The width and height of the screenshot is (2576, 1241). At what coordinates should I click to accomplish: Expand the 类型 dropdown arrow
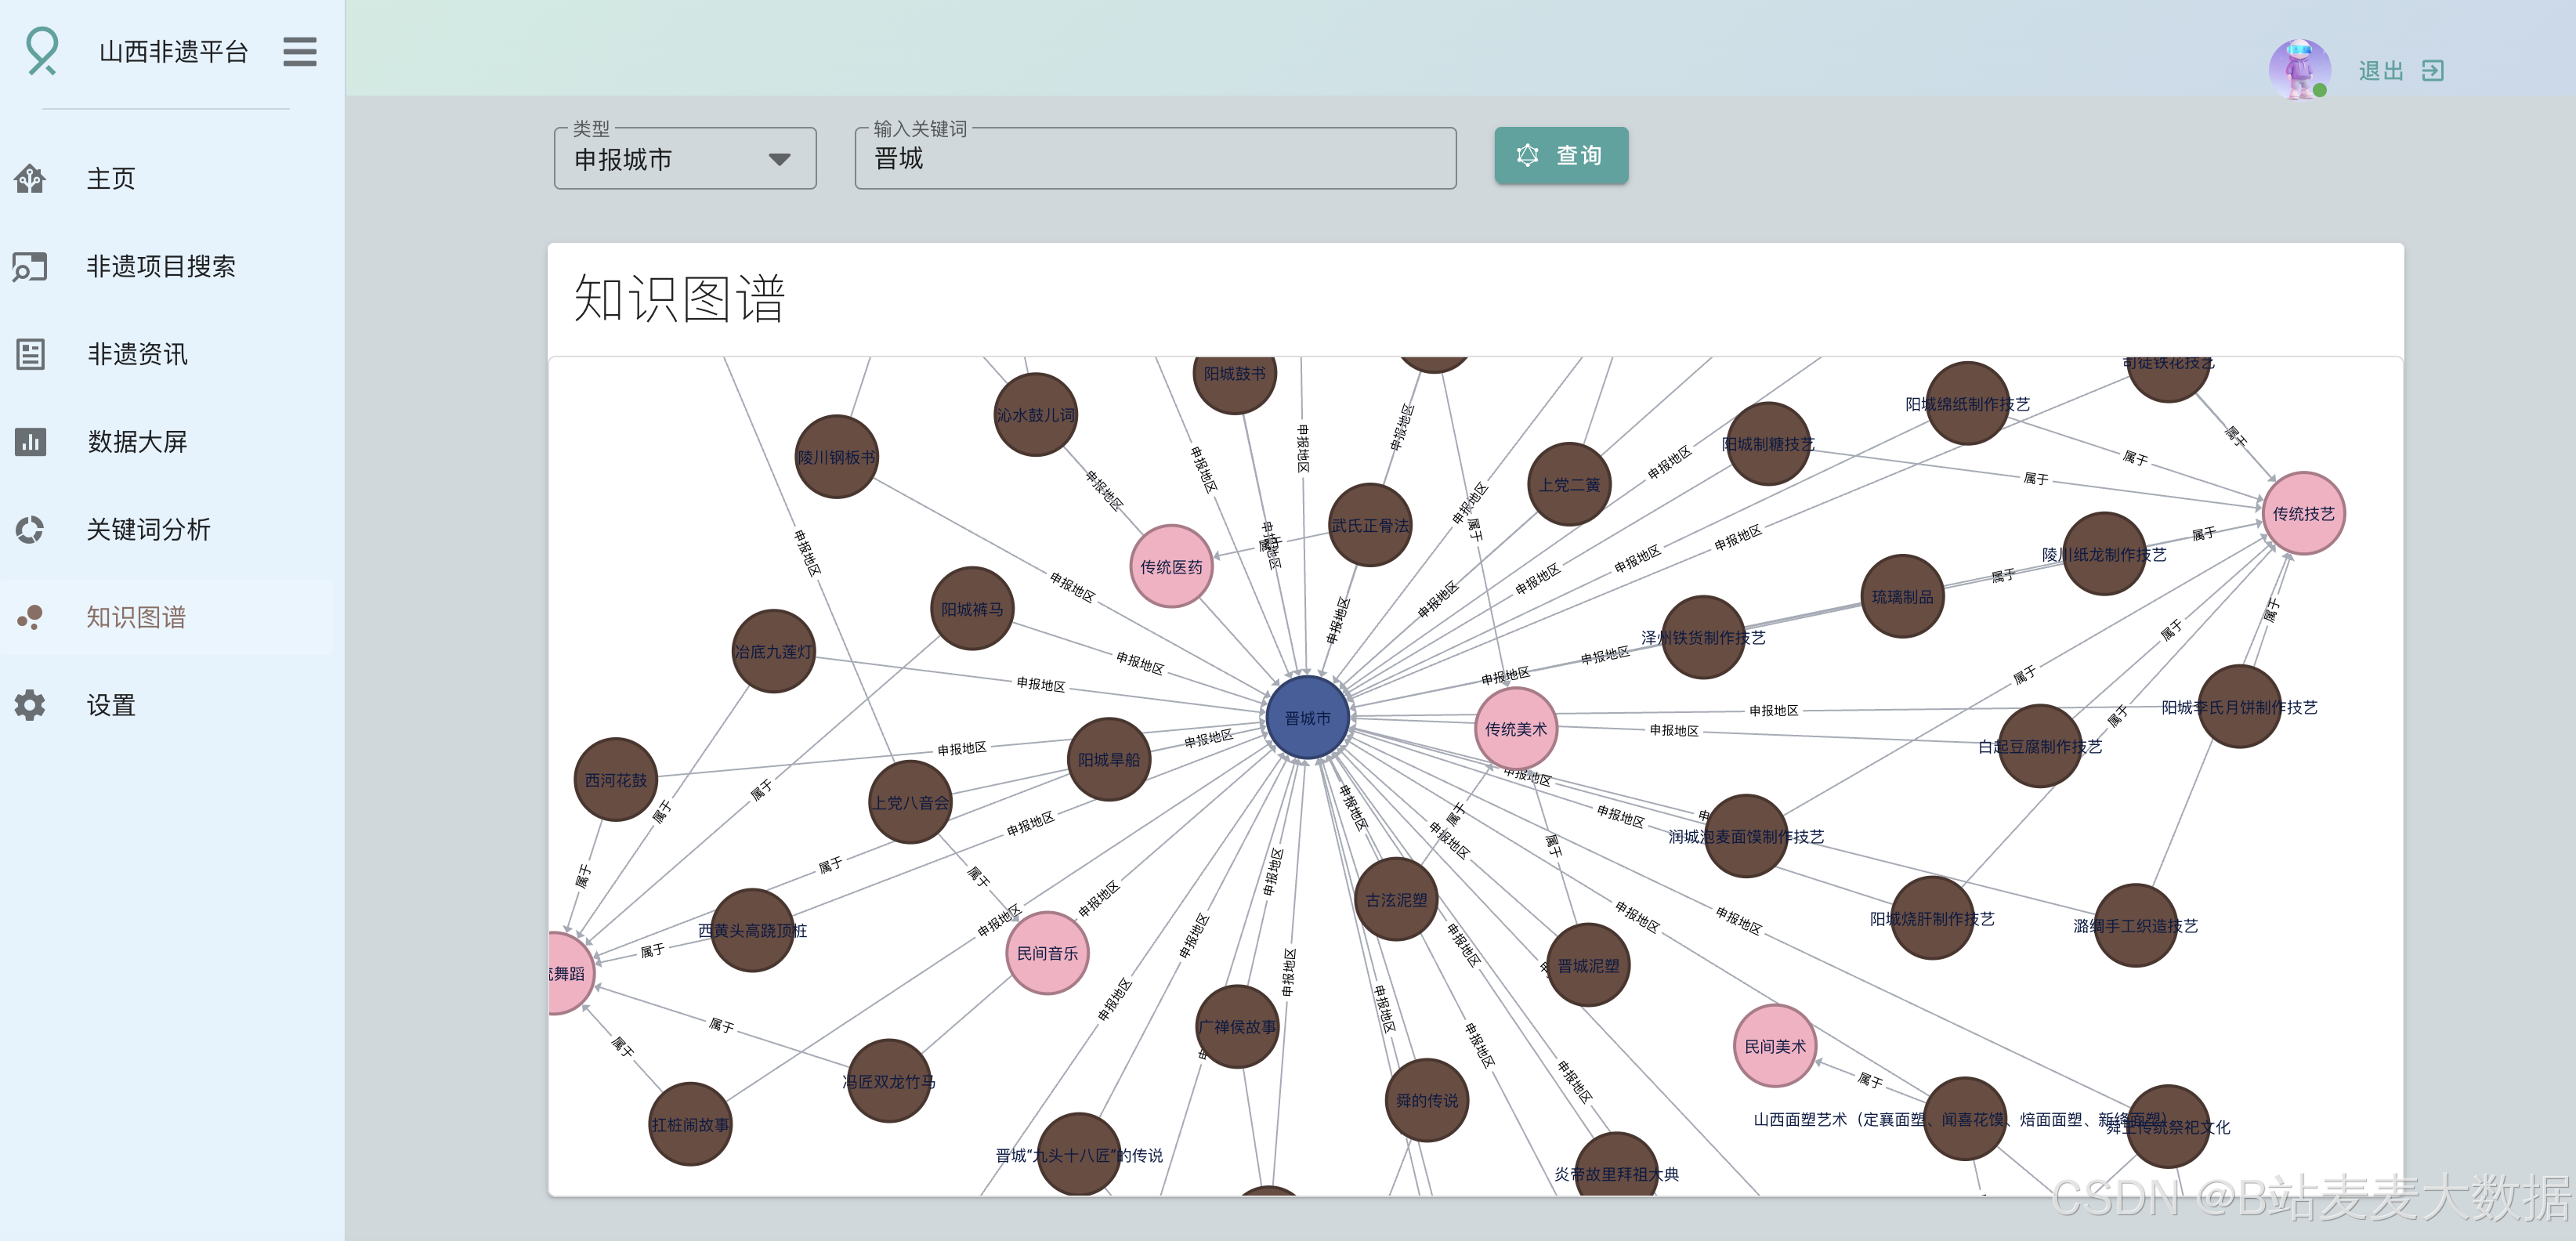(779, 159)
